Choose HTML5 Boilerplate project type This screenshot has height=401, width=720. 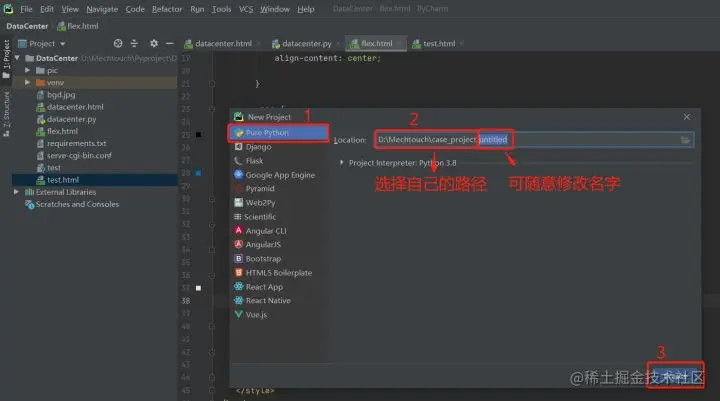279,273
